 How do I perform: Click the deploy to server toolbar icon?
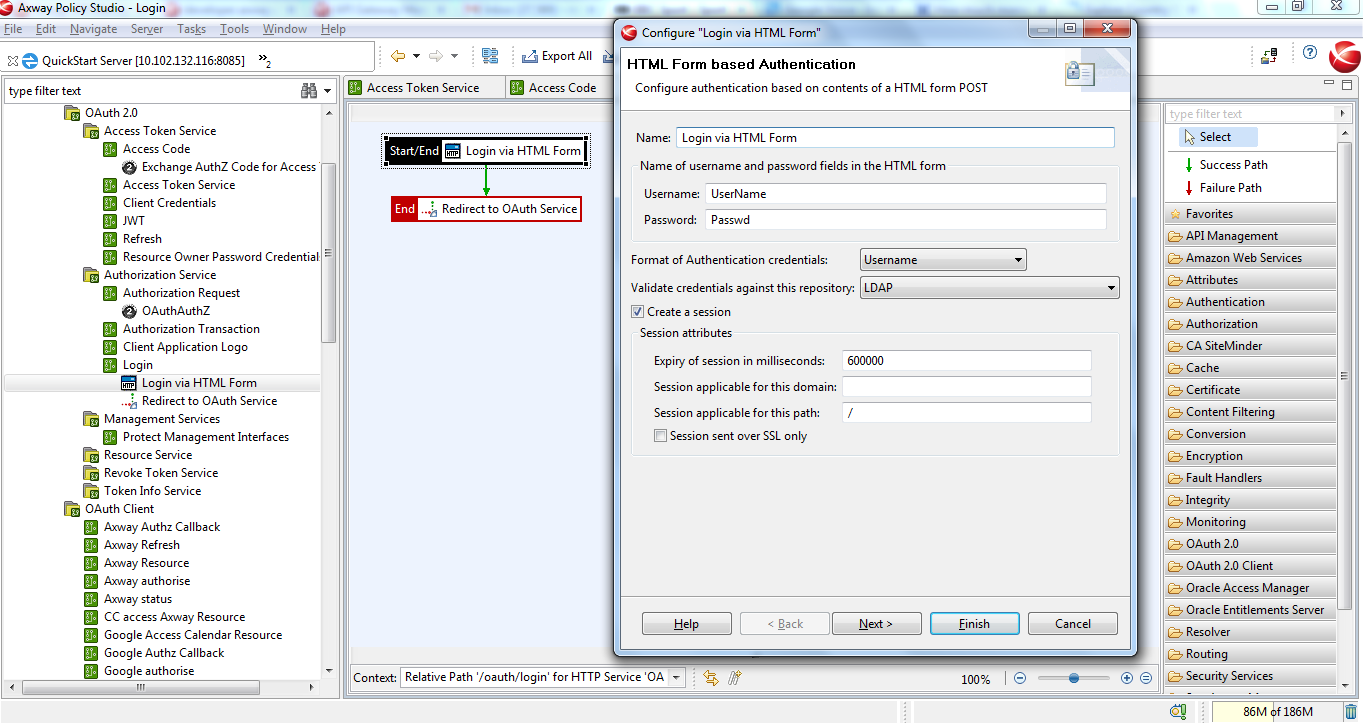click(x=1269, y=56)
